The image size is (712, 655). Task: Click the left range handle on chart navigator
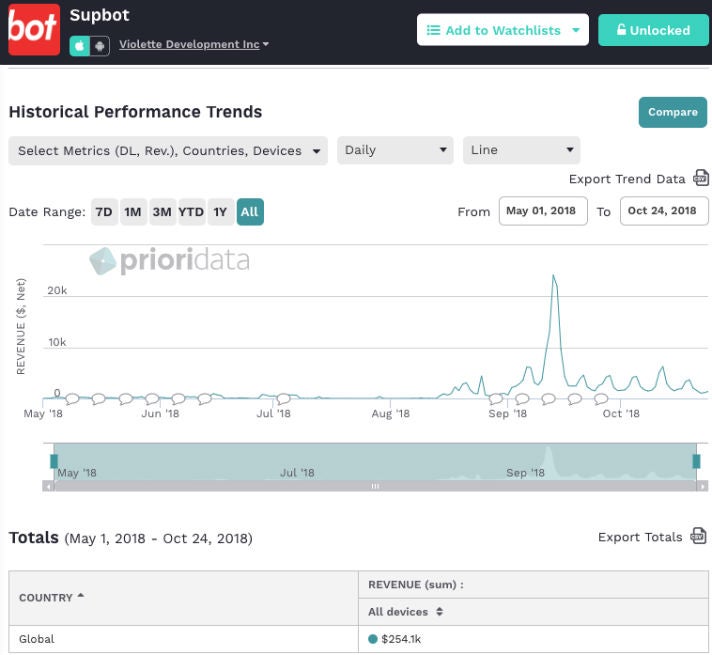pos(54,460)
